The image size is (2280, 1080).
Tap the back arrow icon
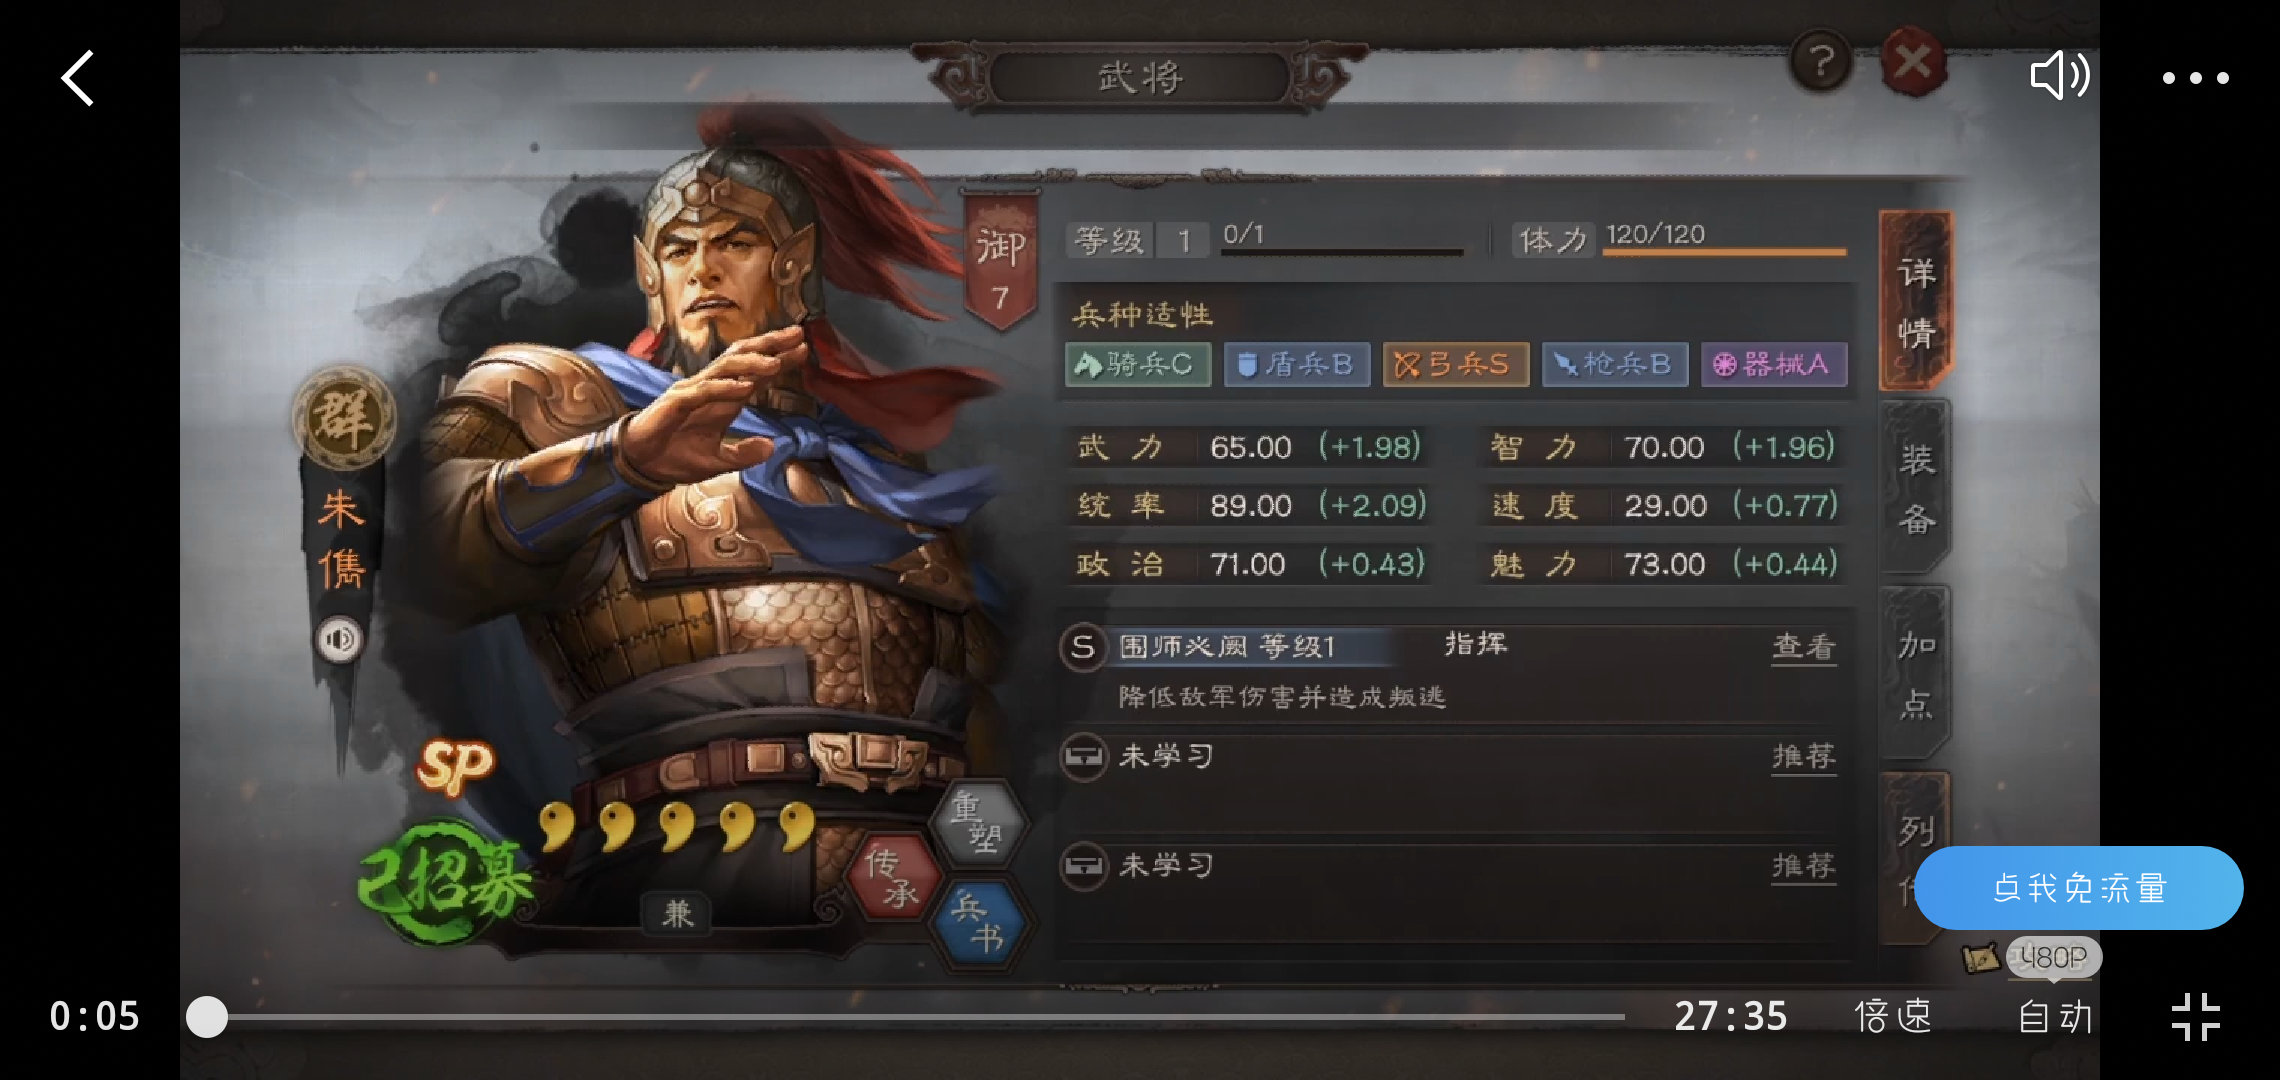click(x=77, y=78)
